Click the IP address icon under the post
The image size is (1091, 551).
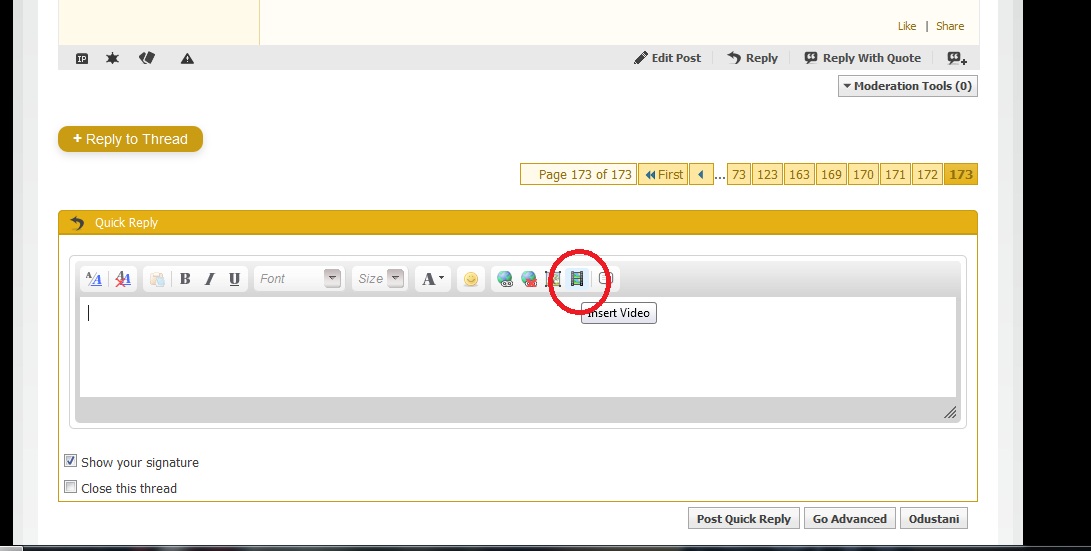pos(82,59)
